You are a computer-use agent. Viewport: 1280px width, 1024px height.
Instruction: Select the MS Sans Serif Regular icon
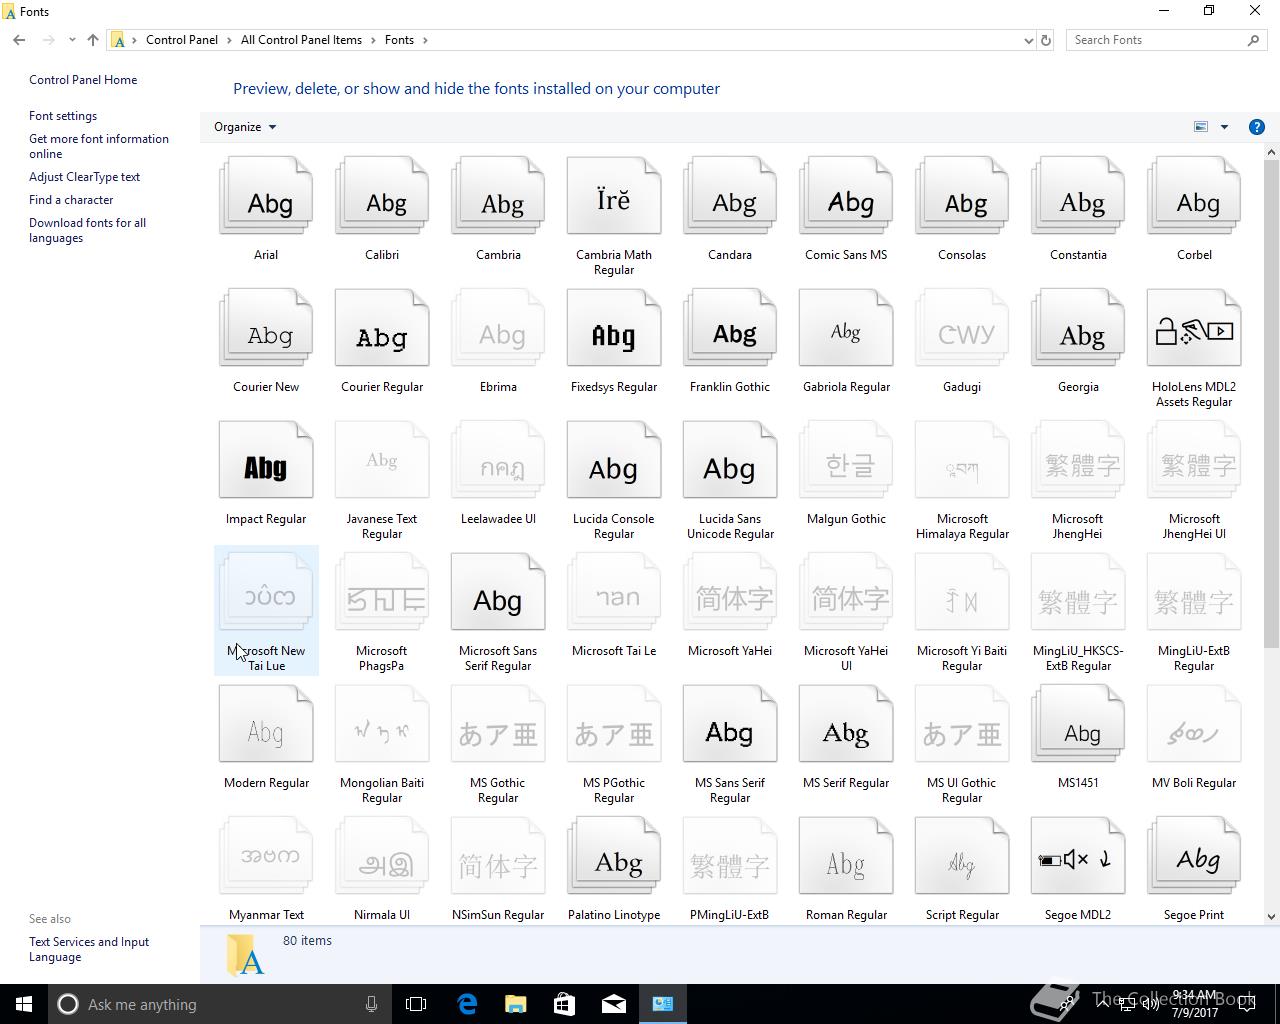[730, 724]
